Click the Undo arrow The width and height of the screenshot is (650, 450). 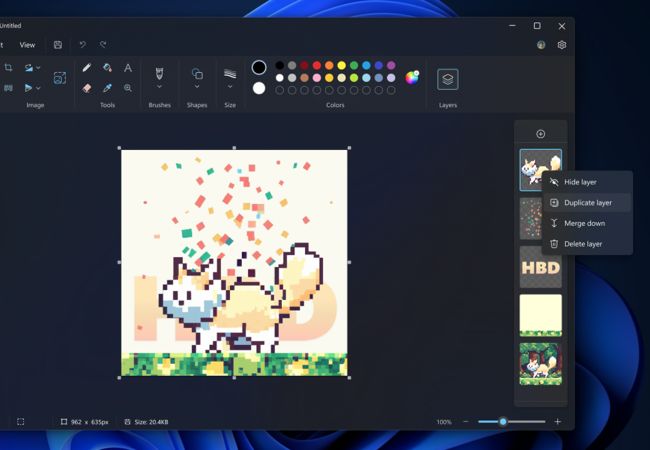(82, 44)
